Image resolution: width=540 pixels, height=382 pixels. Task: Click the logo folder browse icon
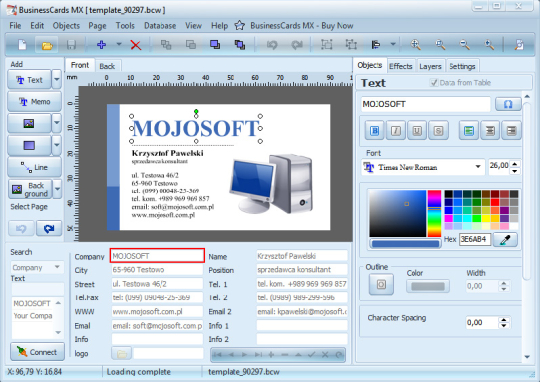121,354
